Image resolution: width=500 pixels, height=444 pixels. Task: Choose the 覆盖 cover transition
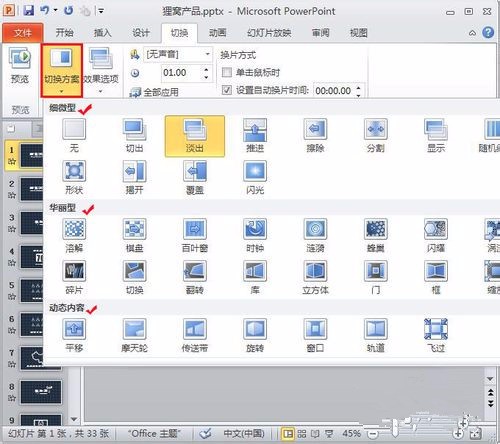point(195,178)
